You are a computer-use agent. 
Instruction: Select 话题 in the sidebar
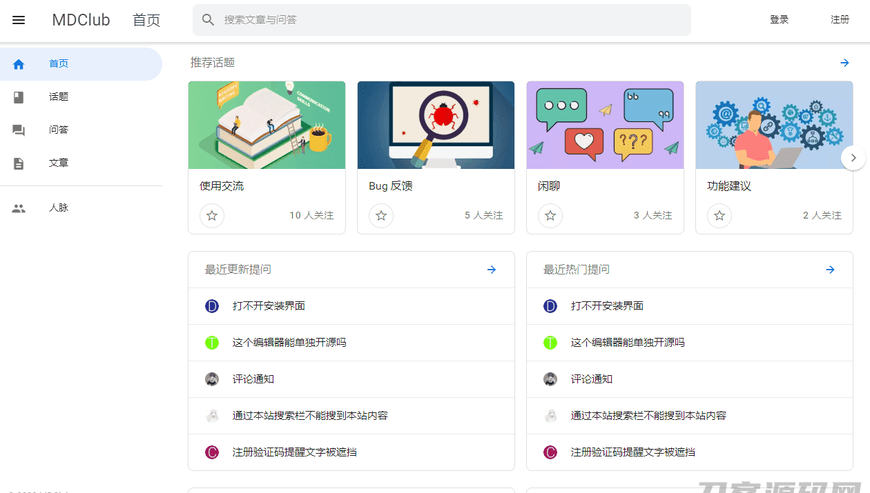(x=59, y=97)
